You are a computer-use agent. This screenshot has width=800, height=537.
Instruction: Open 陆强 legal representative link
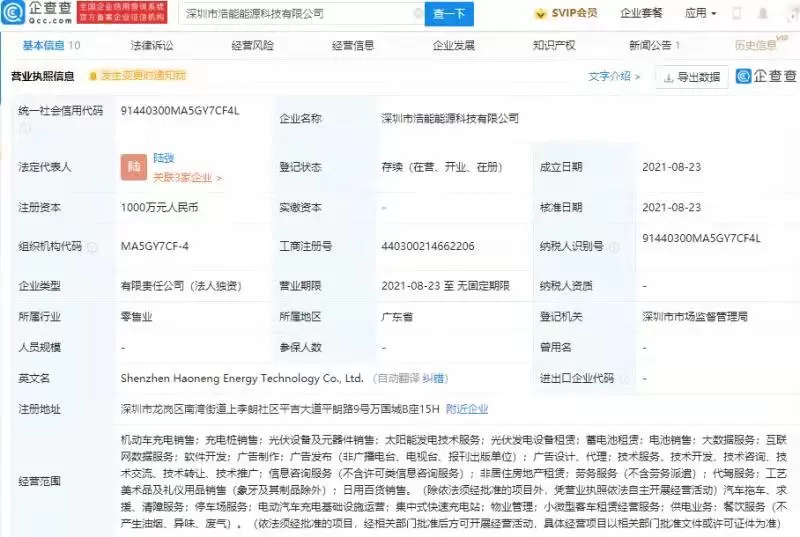(x=164, y=158)
